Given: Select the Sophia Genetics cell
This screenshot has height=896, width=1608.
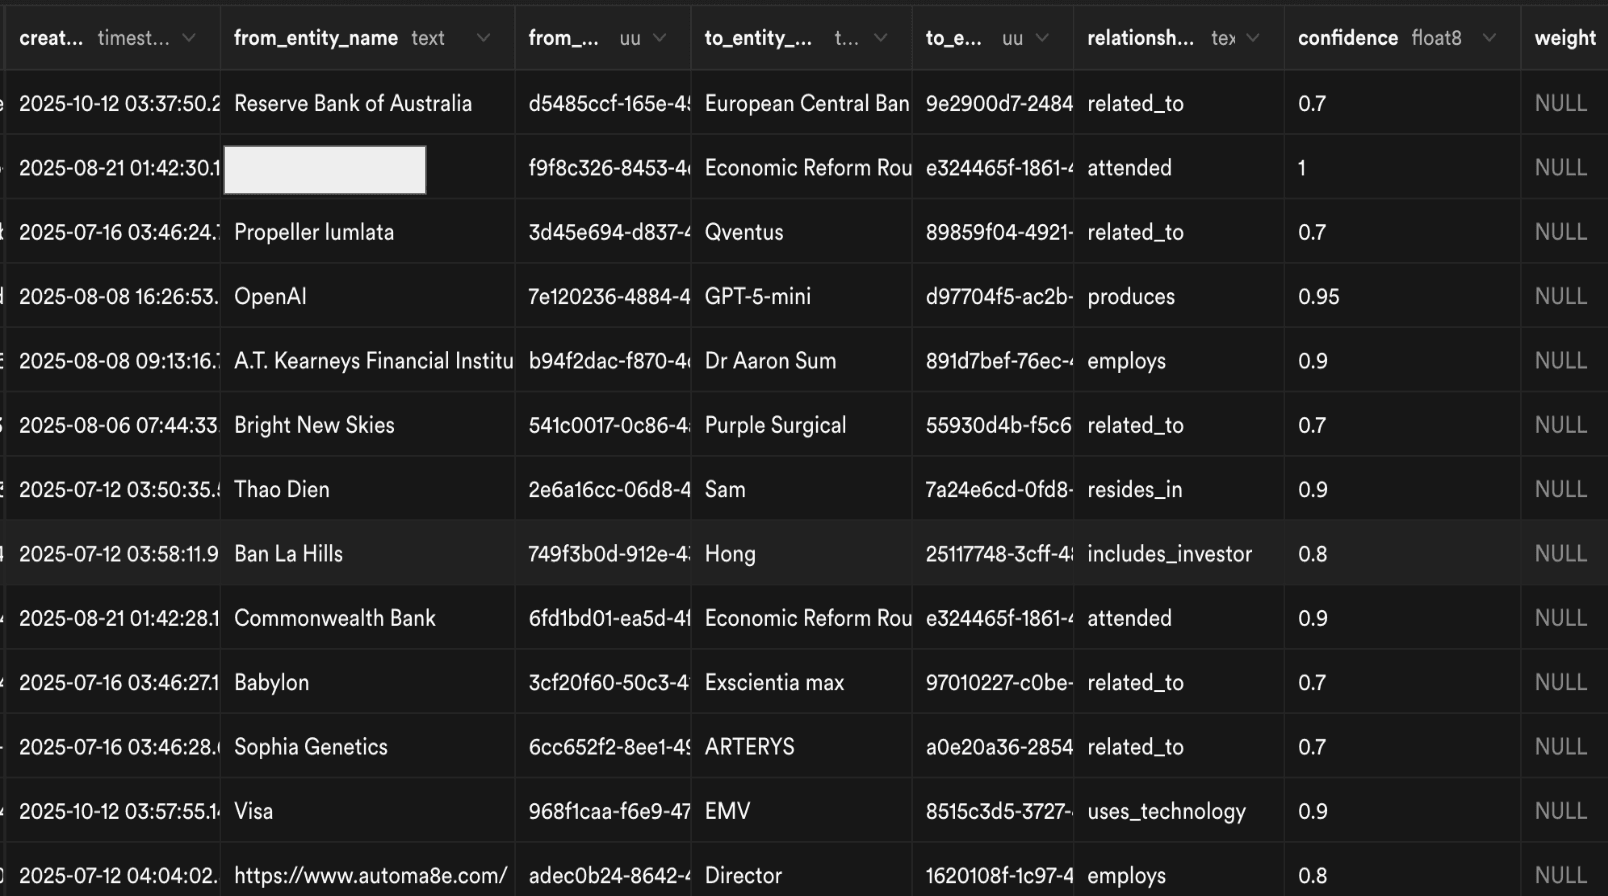Looking at the screenshot, I should click(368, 747).
